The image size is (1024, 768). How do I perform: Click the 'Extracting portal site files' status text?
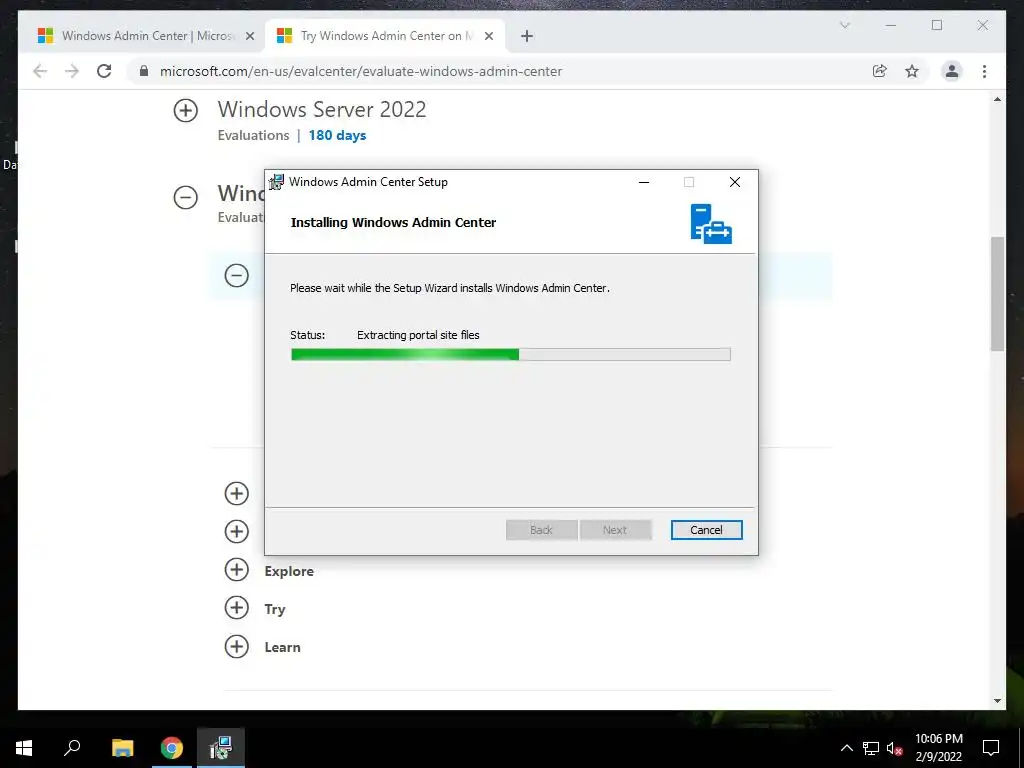click(418, 335)
